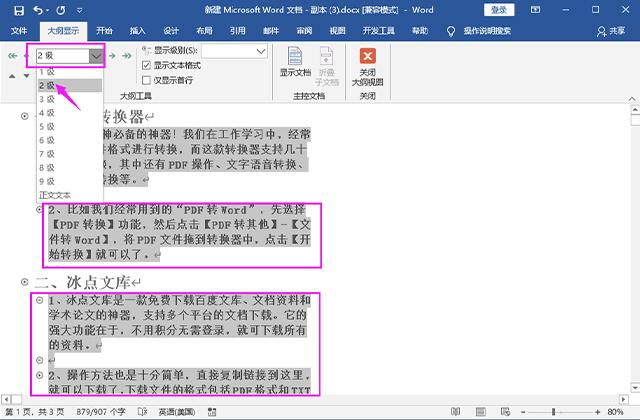Switch to the 引用 tab
Screen dimensions: 640x420
tap(238, 31)
